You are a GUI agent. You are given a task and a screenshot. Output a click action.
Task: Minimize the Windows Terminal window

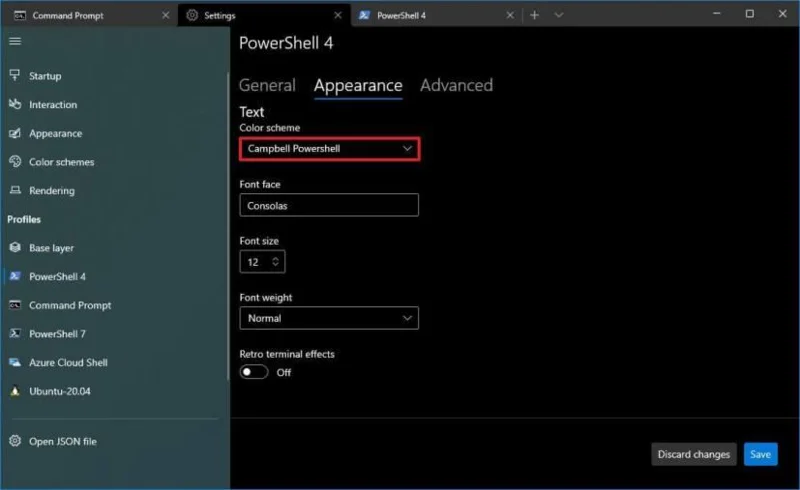(717, 14)
